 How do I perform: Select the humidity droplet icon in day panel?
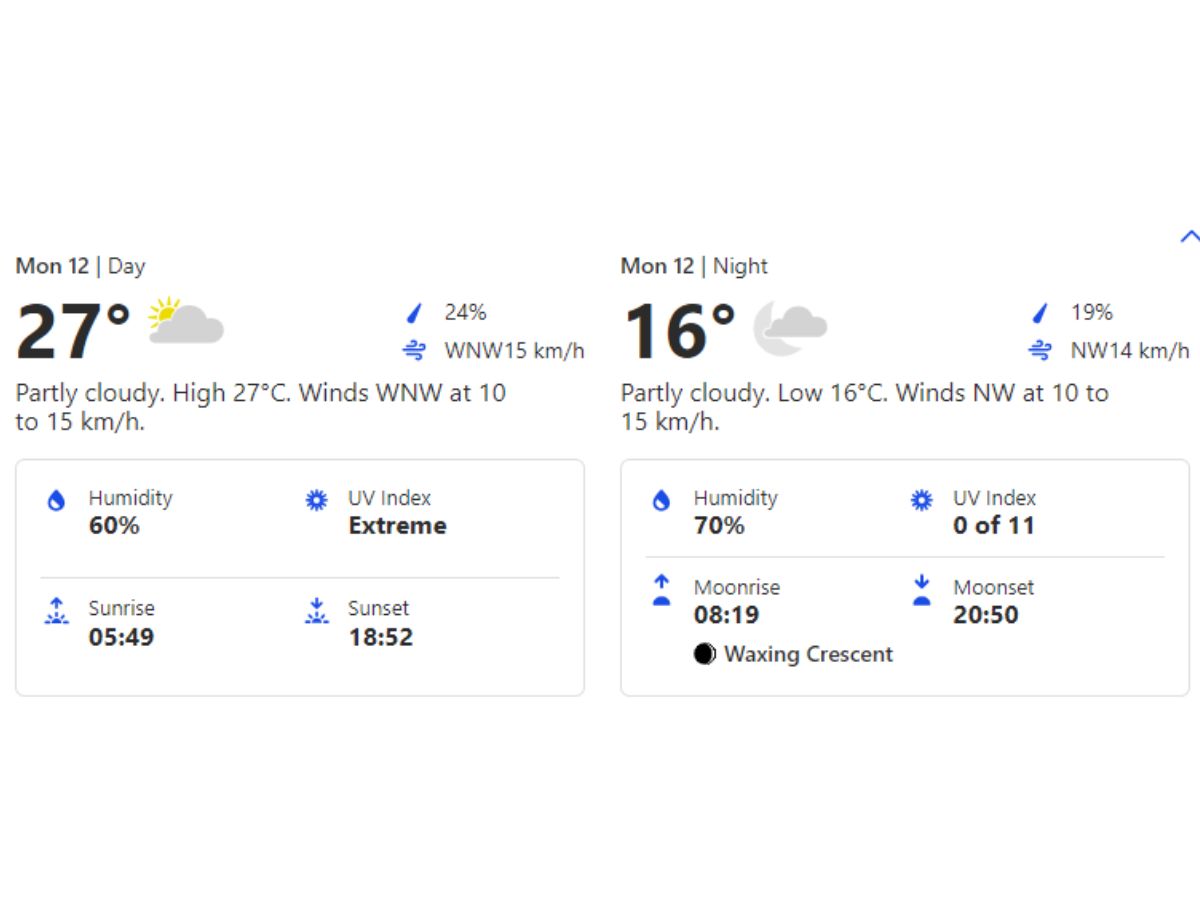pyautogui.click(x=57, y=499)
